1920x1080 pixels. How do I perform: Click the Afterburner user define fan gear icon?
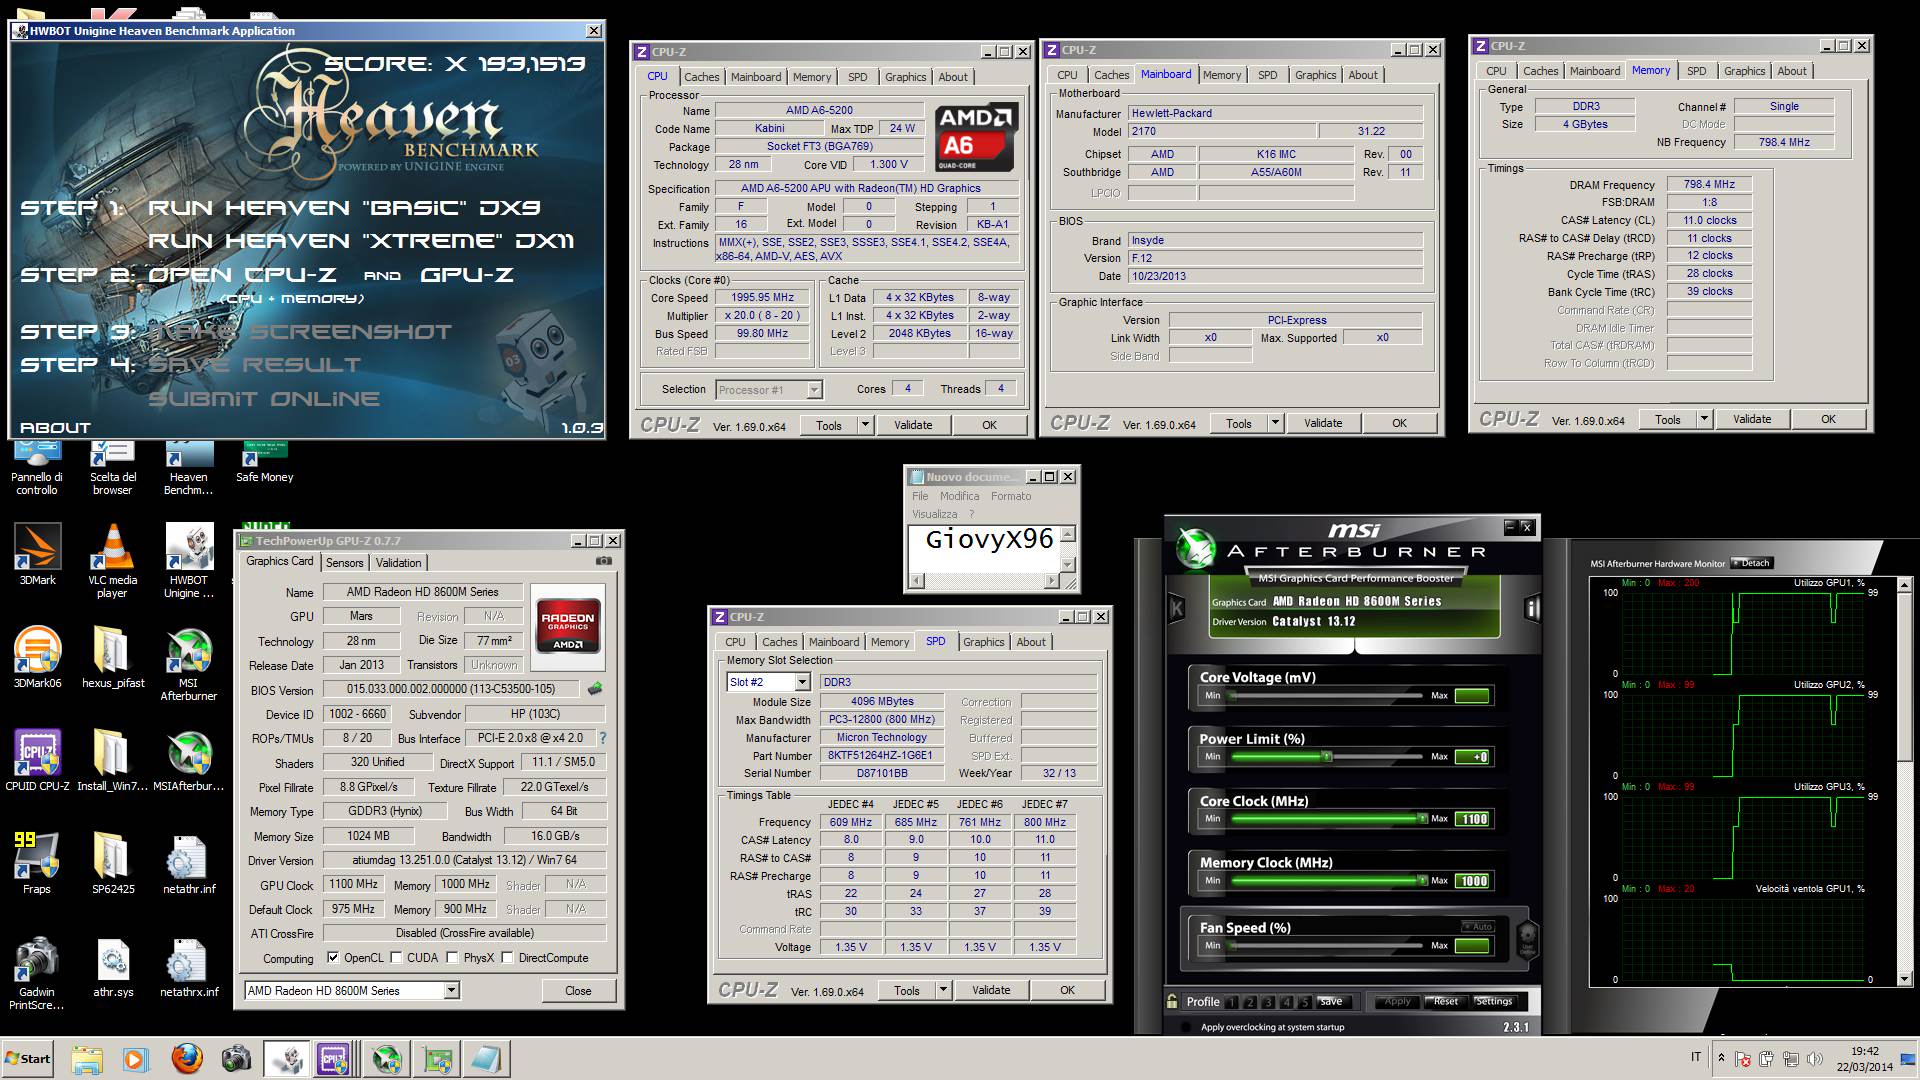(x=1527, y=940)
